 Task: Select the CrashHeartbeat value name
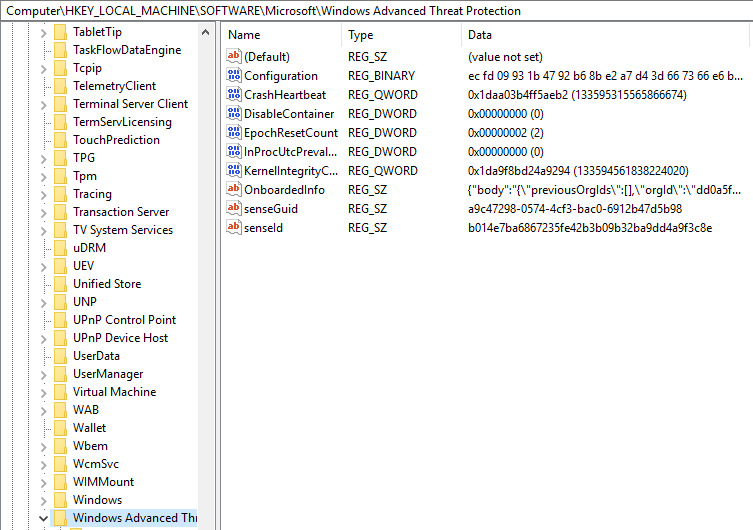tap(285, 95)
